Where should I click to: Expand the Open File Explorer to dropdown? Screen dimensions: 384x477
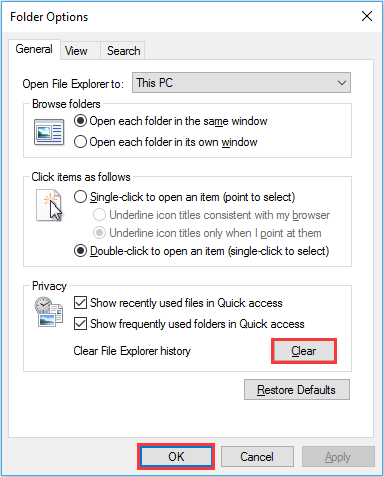(241, 83)
